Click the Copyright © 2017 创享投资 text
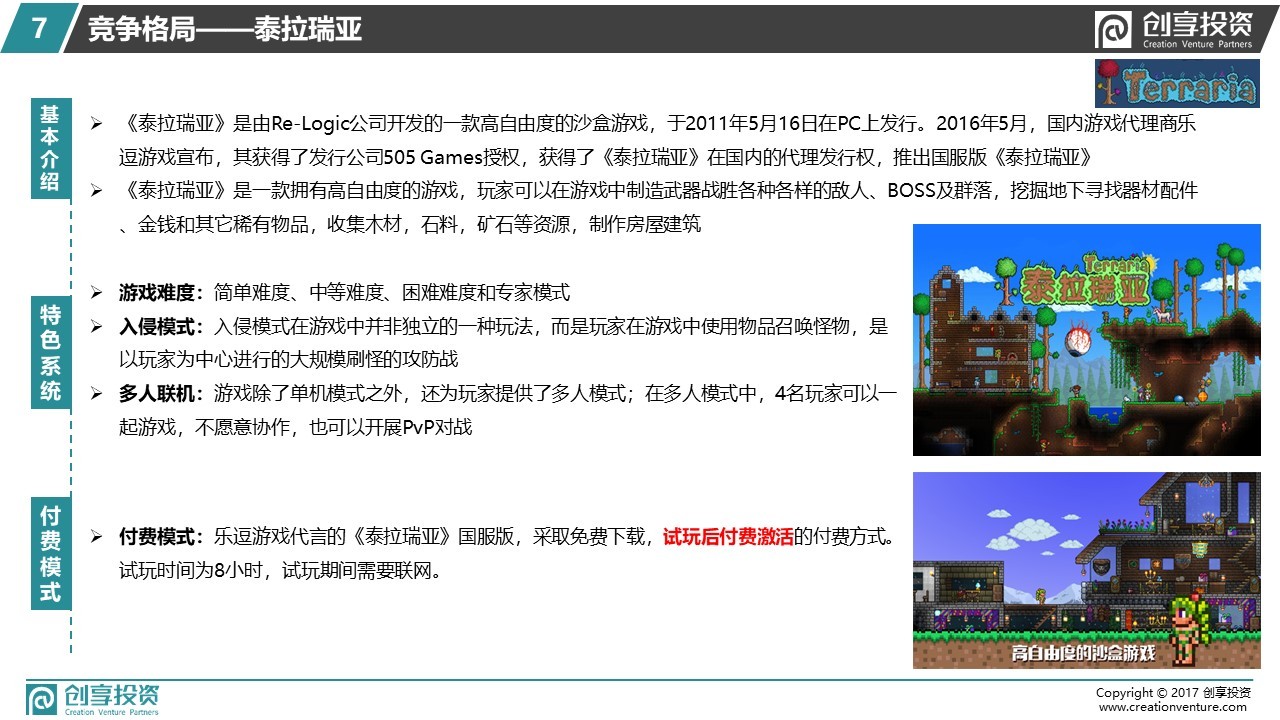 (1173, 692)
